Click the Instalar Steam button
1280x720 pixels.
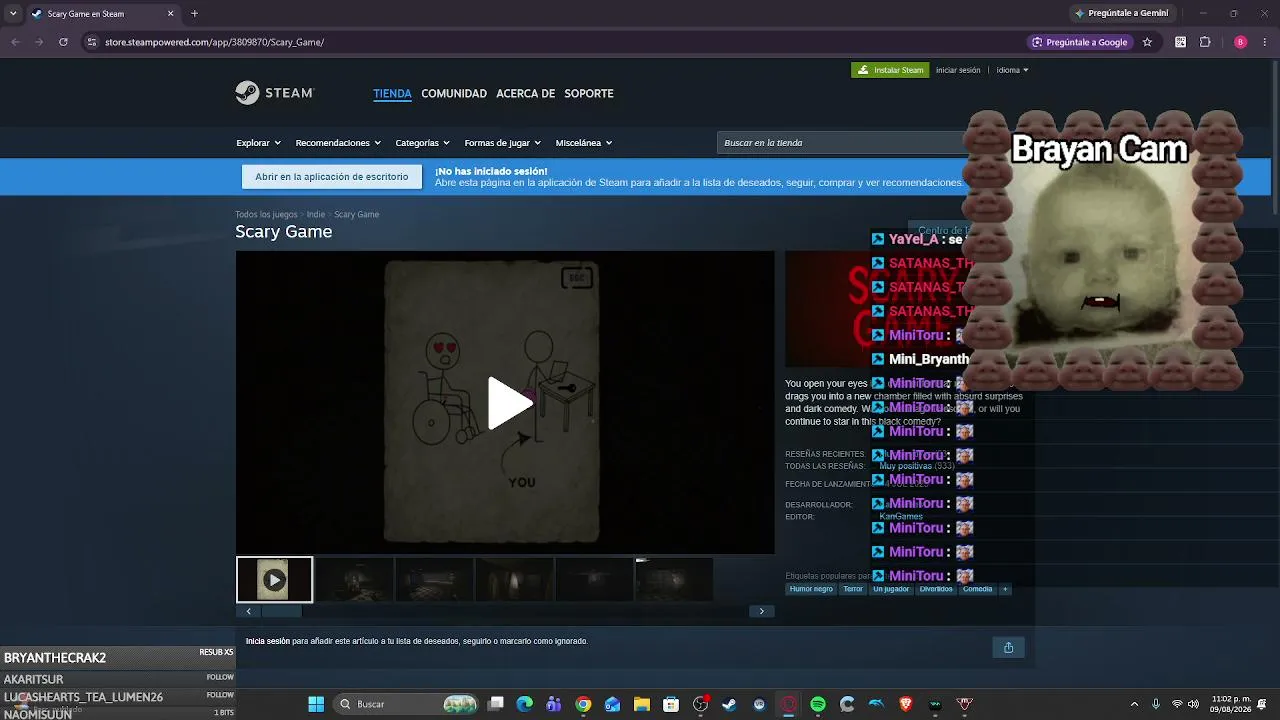point(889,70)
